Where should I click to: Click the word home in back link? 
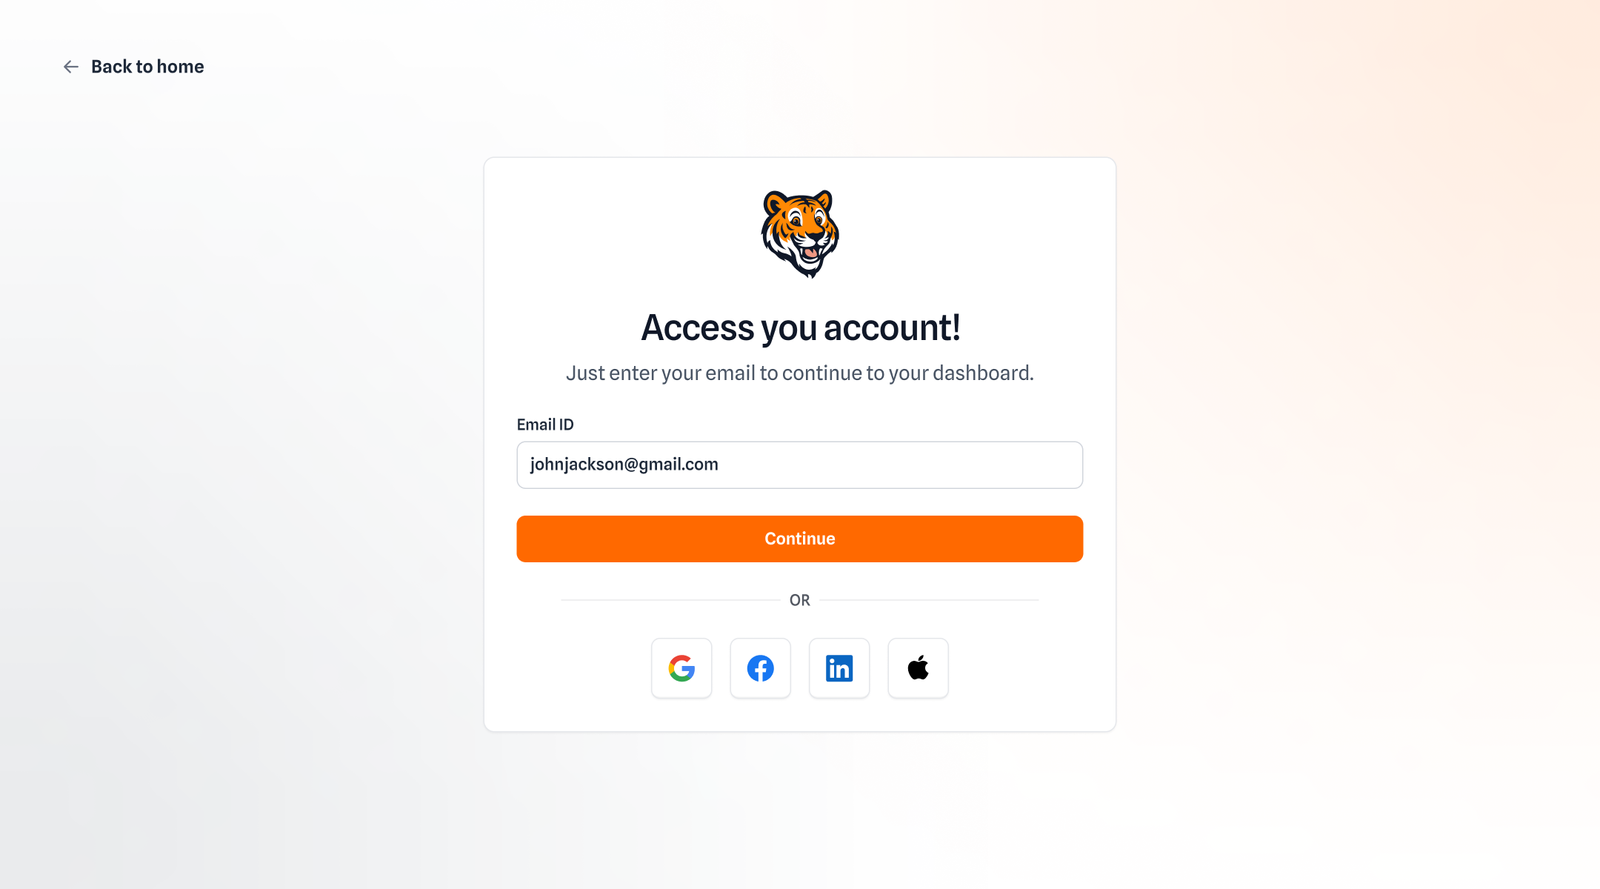[x=180, y=67]
